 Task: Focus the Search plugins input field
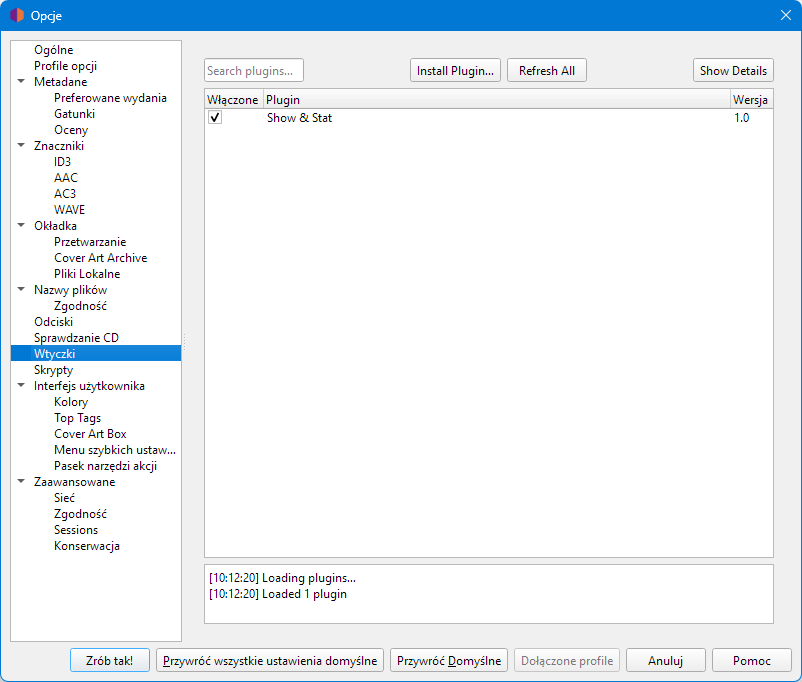253,71
